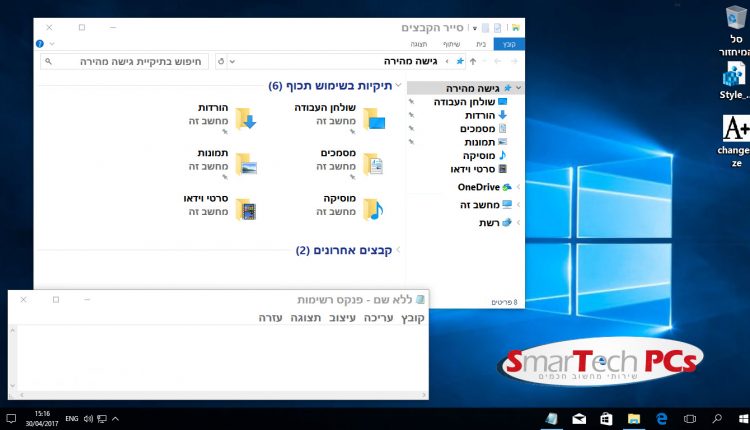This screenshot has height=430, width=750.
Task: Open the address bar history dropdown
Action: pos(232,61)
